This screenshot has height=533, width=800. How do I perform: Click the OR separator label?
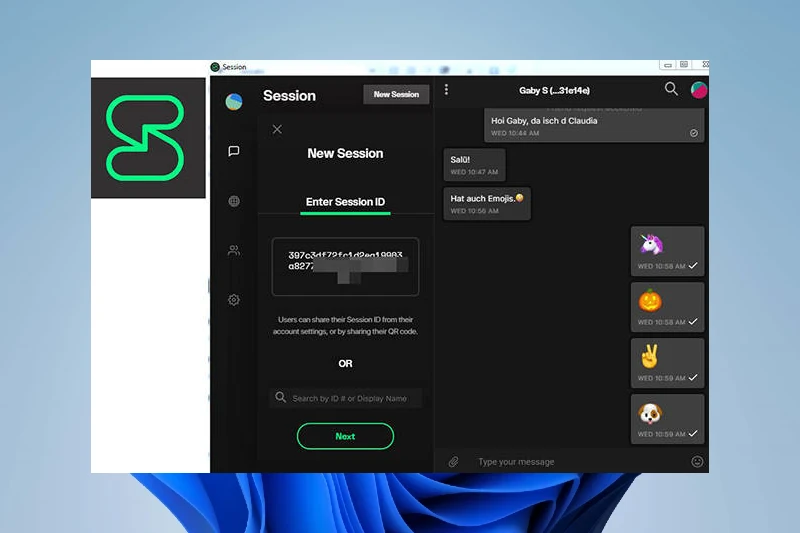pyautogui.click(x=345, y=364)
